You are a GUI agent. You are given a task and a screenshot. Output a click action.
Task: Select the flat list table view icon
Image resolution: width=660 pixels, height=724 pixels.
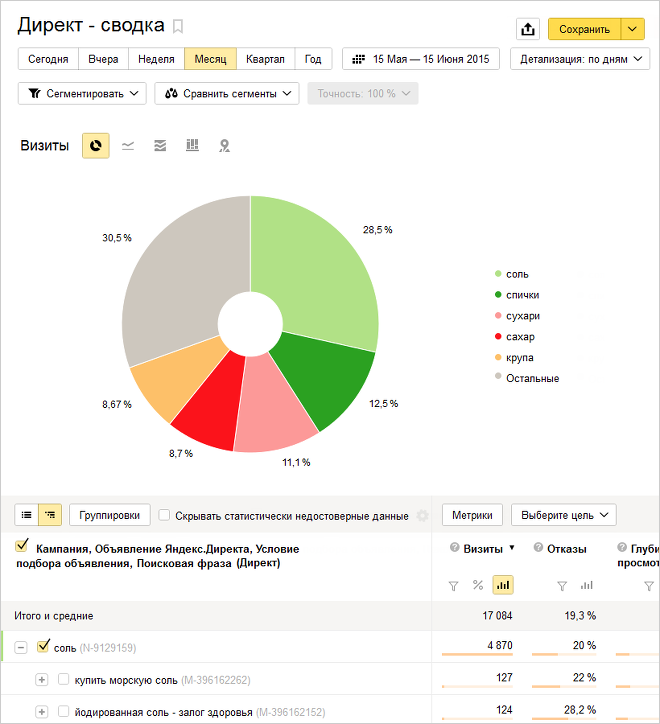click(x=26, y=515)
